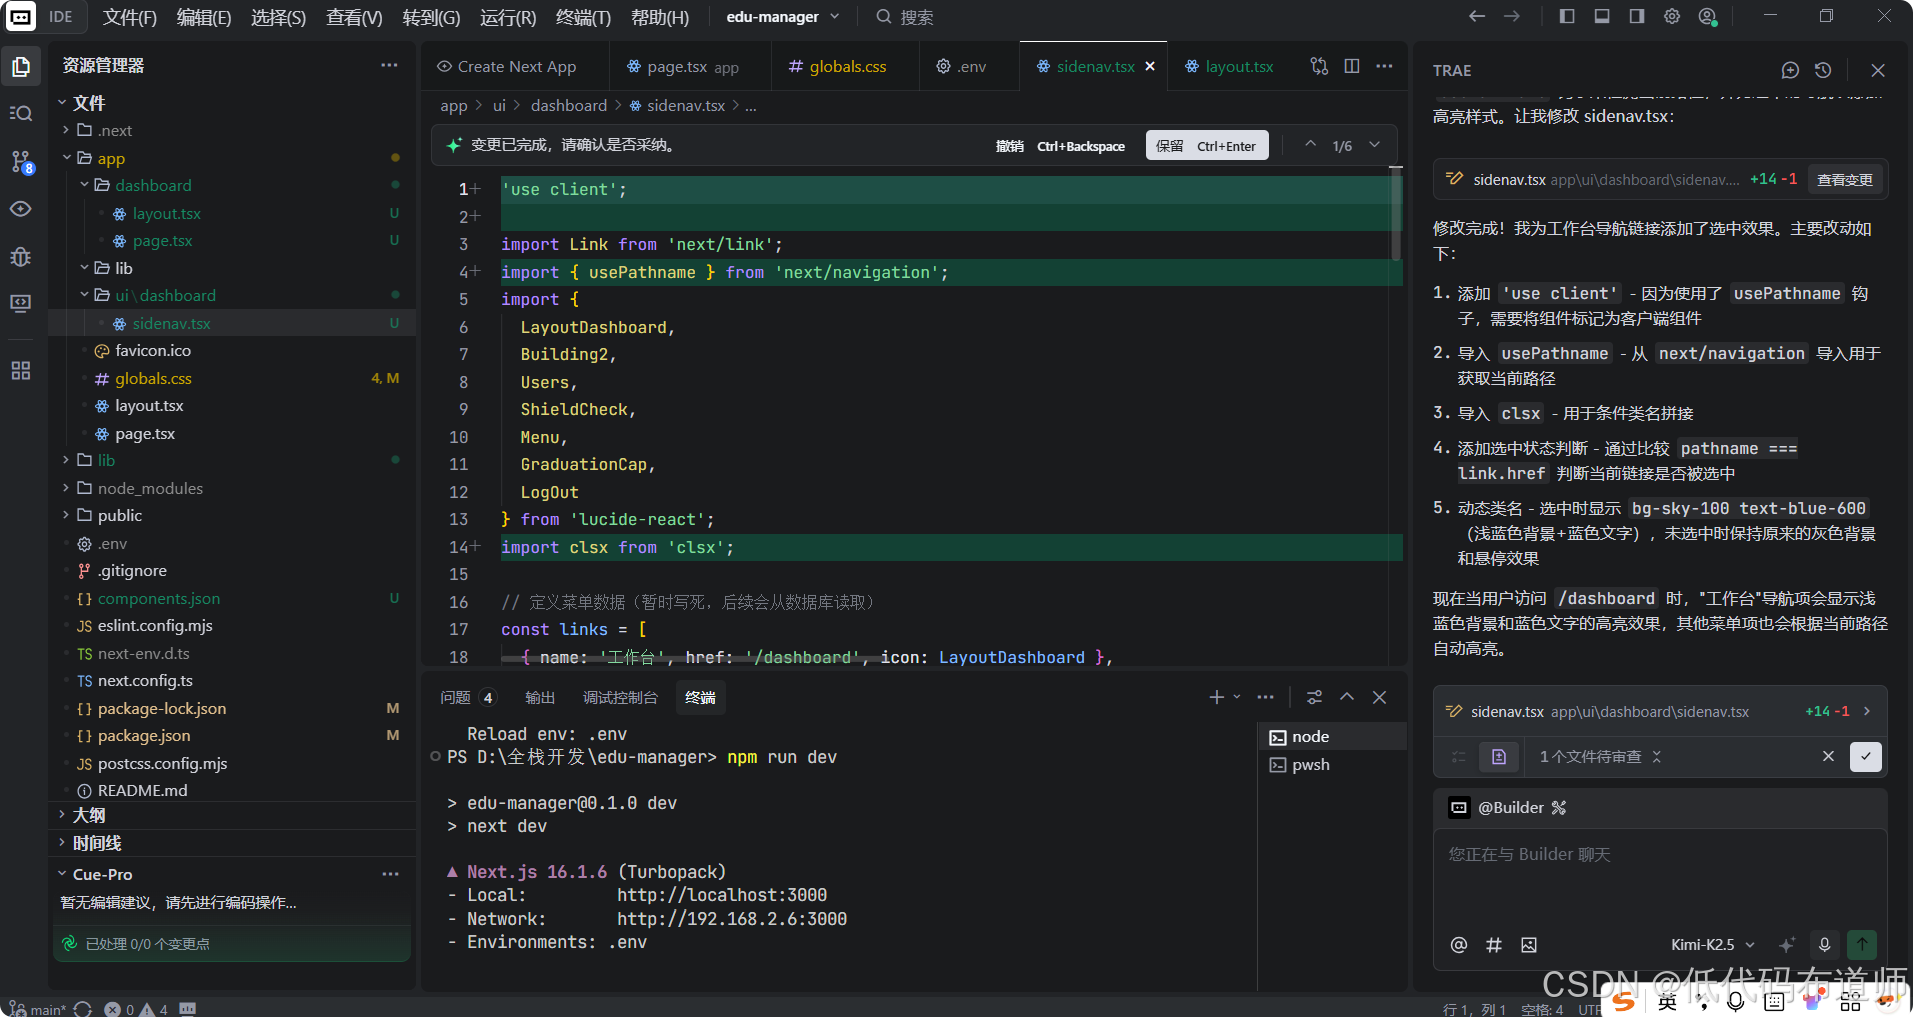Accept all changes with checkmark button
This screenshot has width=1913, height=1017.
pyautogui.click(x=1866, y=756)
